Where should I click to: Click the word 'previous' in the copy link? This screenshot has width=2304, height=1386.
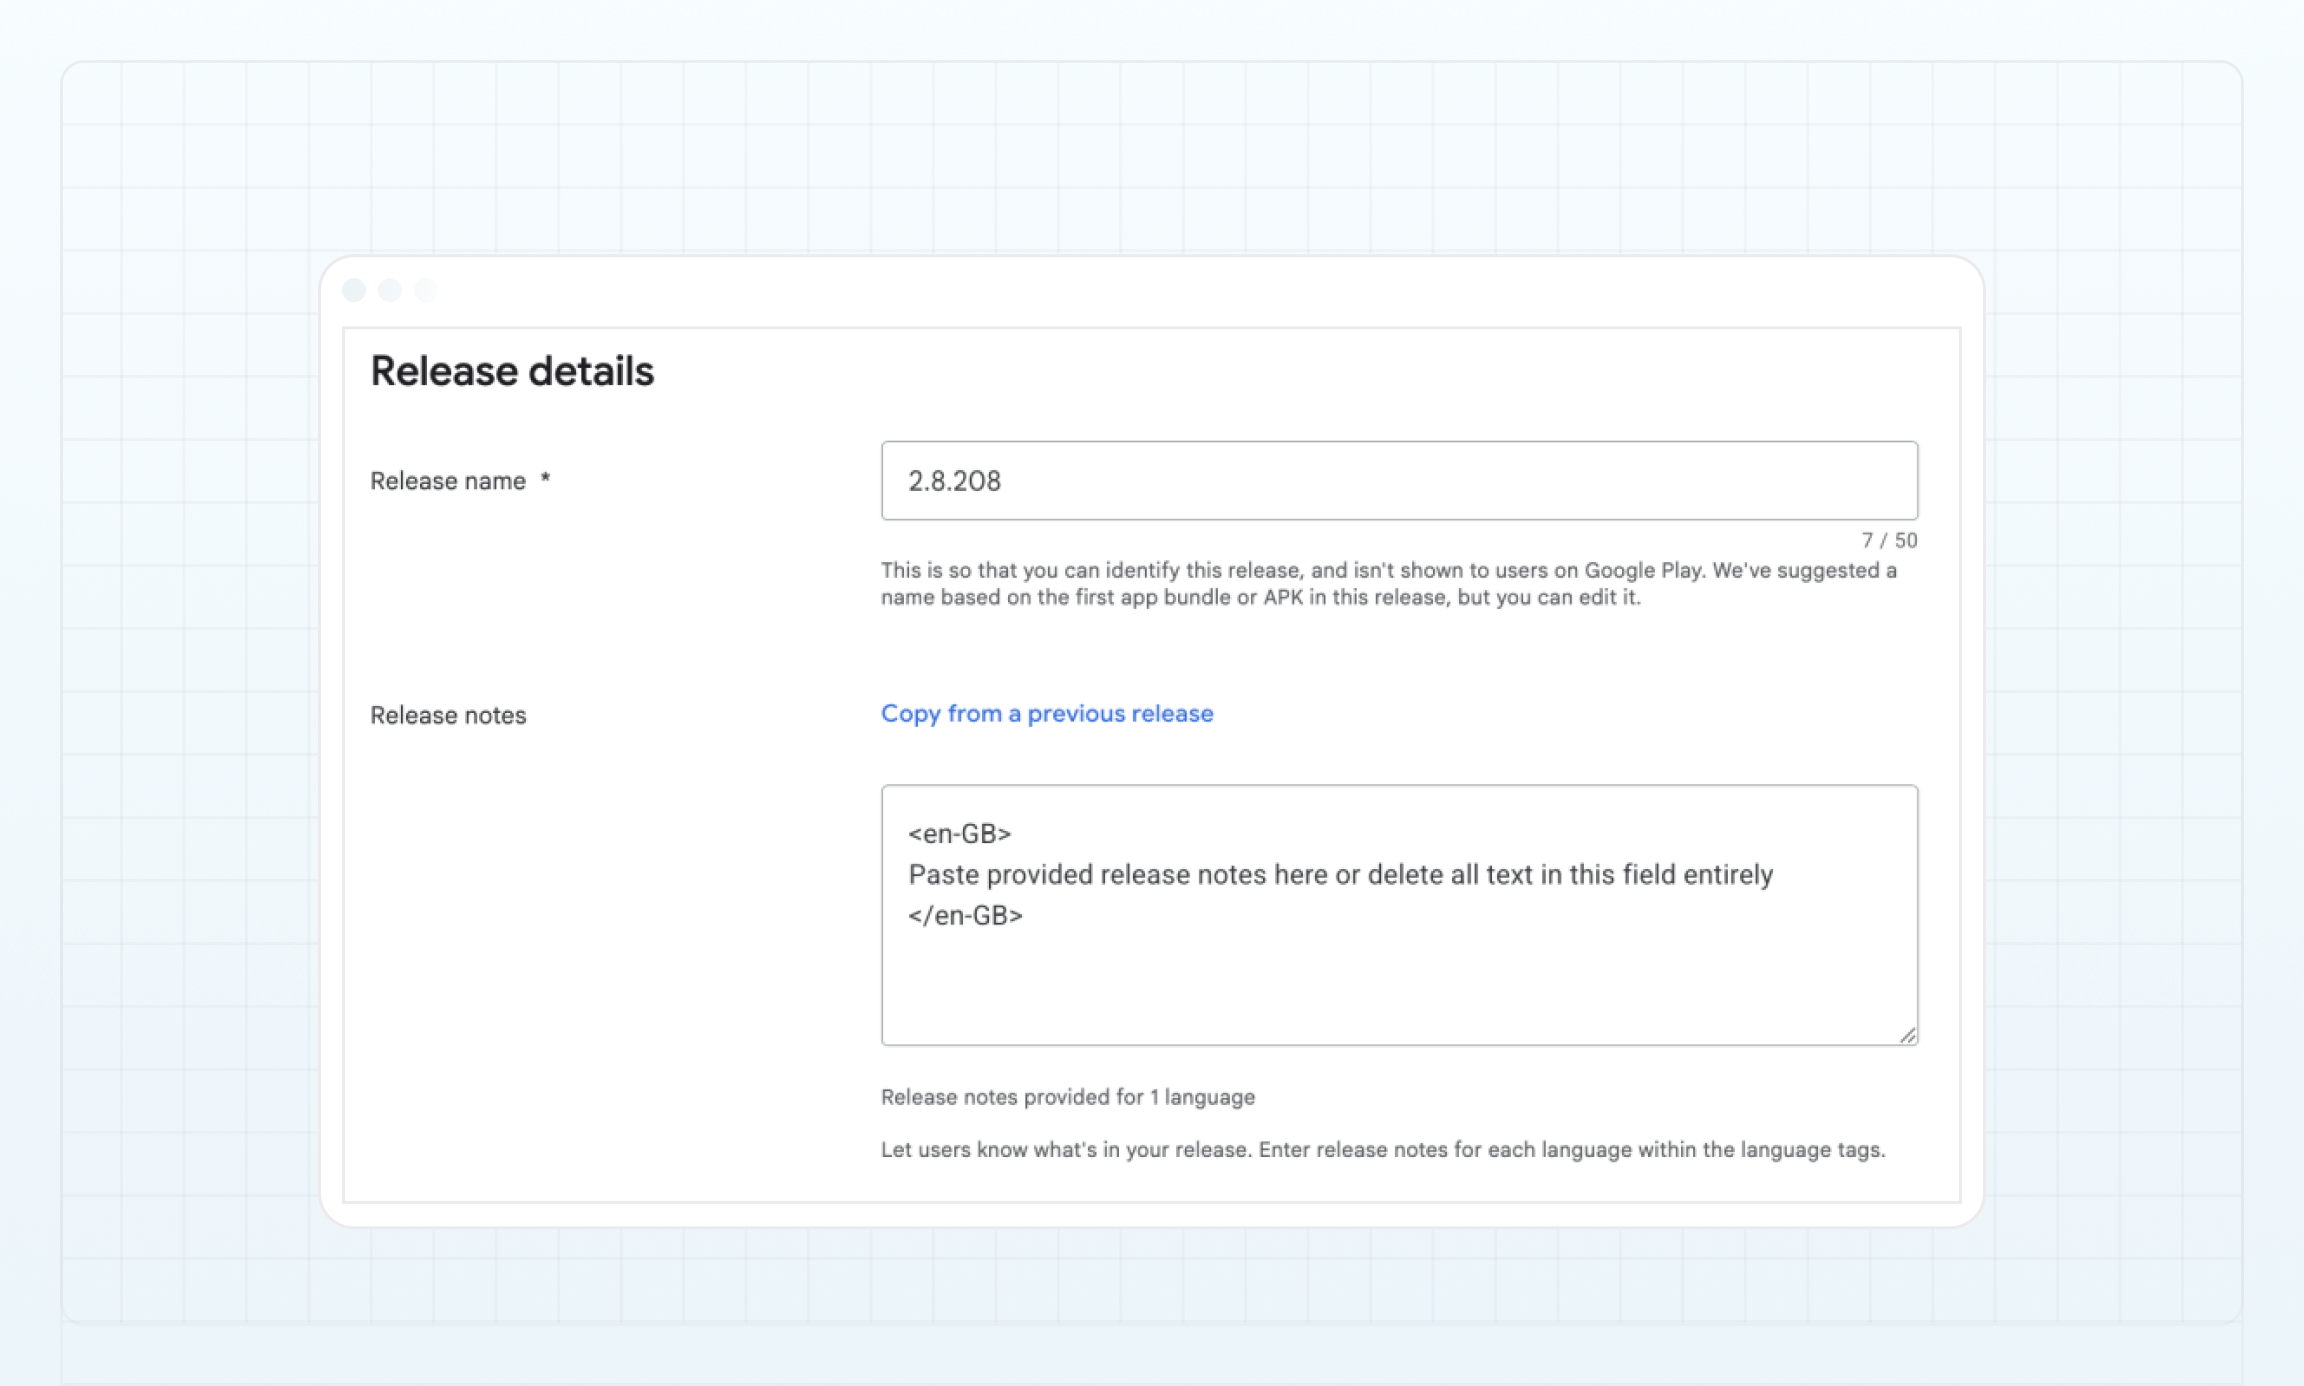pyautogui.click(x=1076, y=713)
